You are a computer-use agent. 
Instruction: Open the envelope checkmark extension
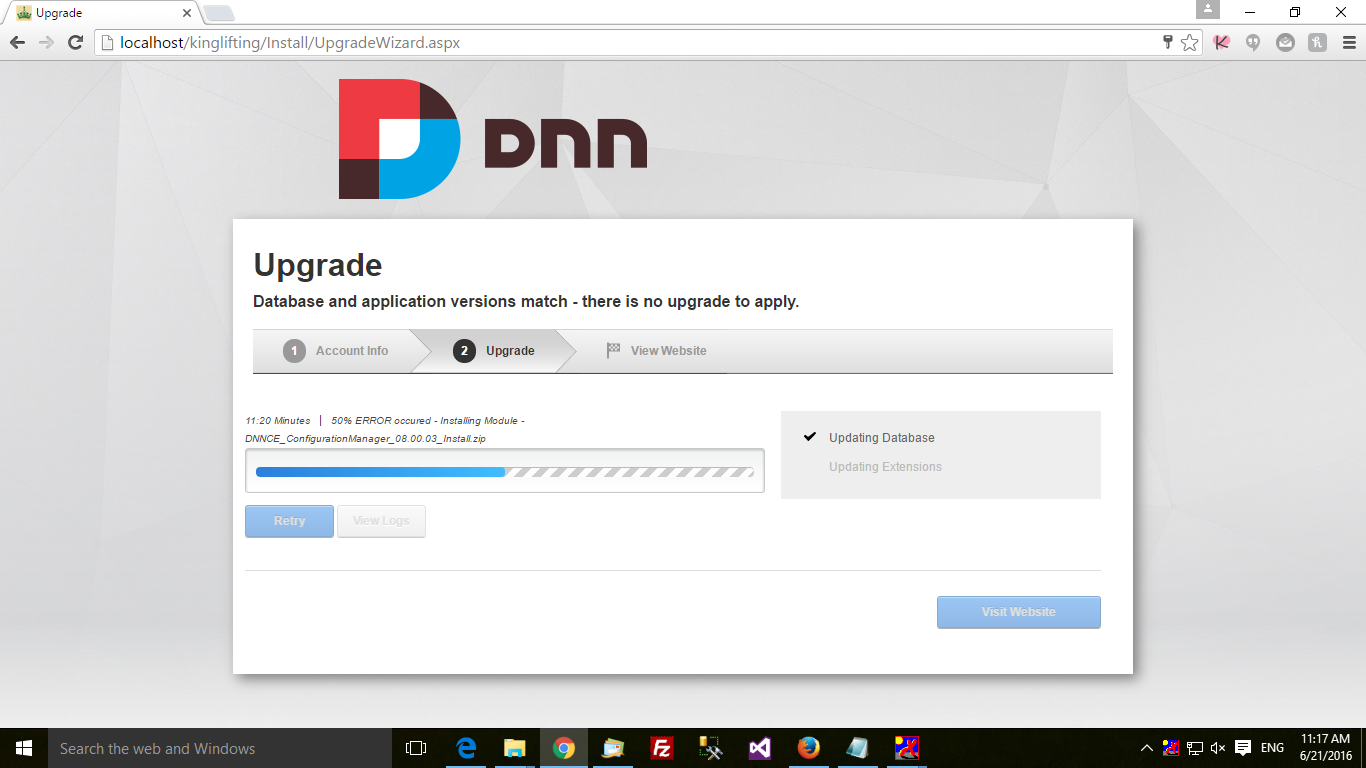tap(1285, 43)
